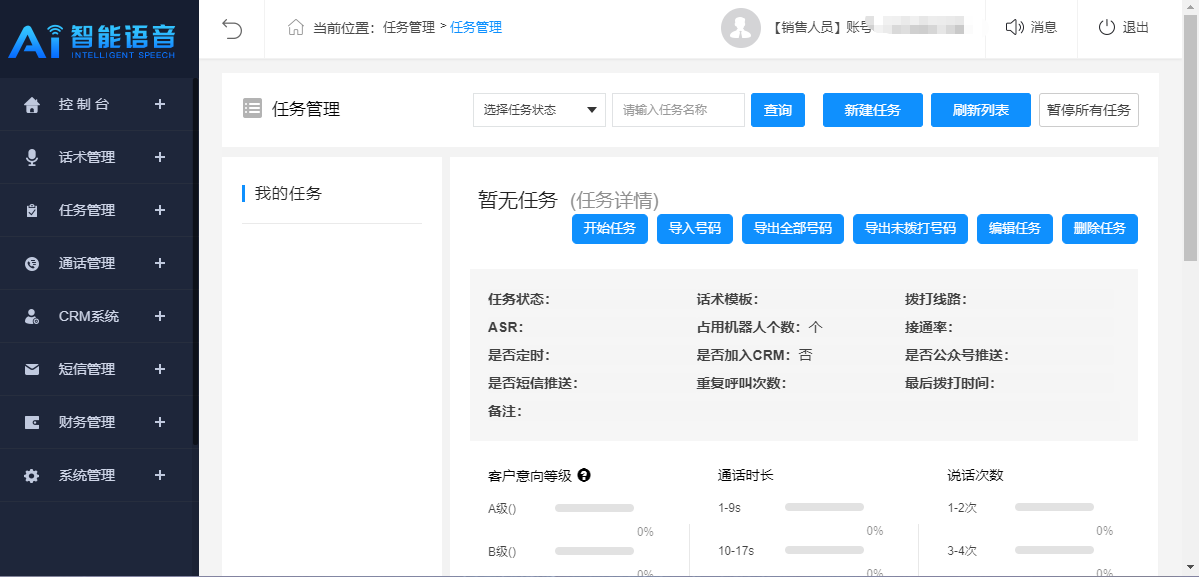
Task: Click the 新建任务 button
Action: point(872,110)
